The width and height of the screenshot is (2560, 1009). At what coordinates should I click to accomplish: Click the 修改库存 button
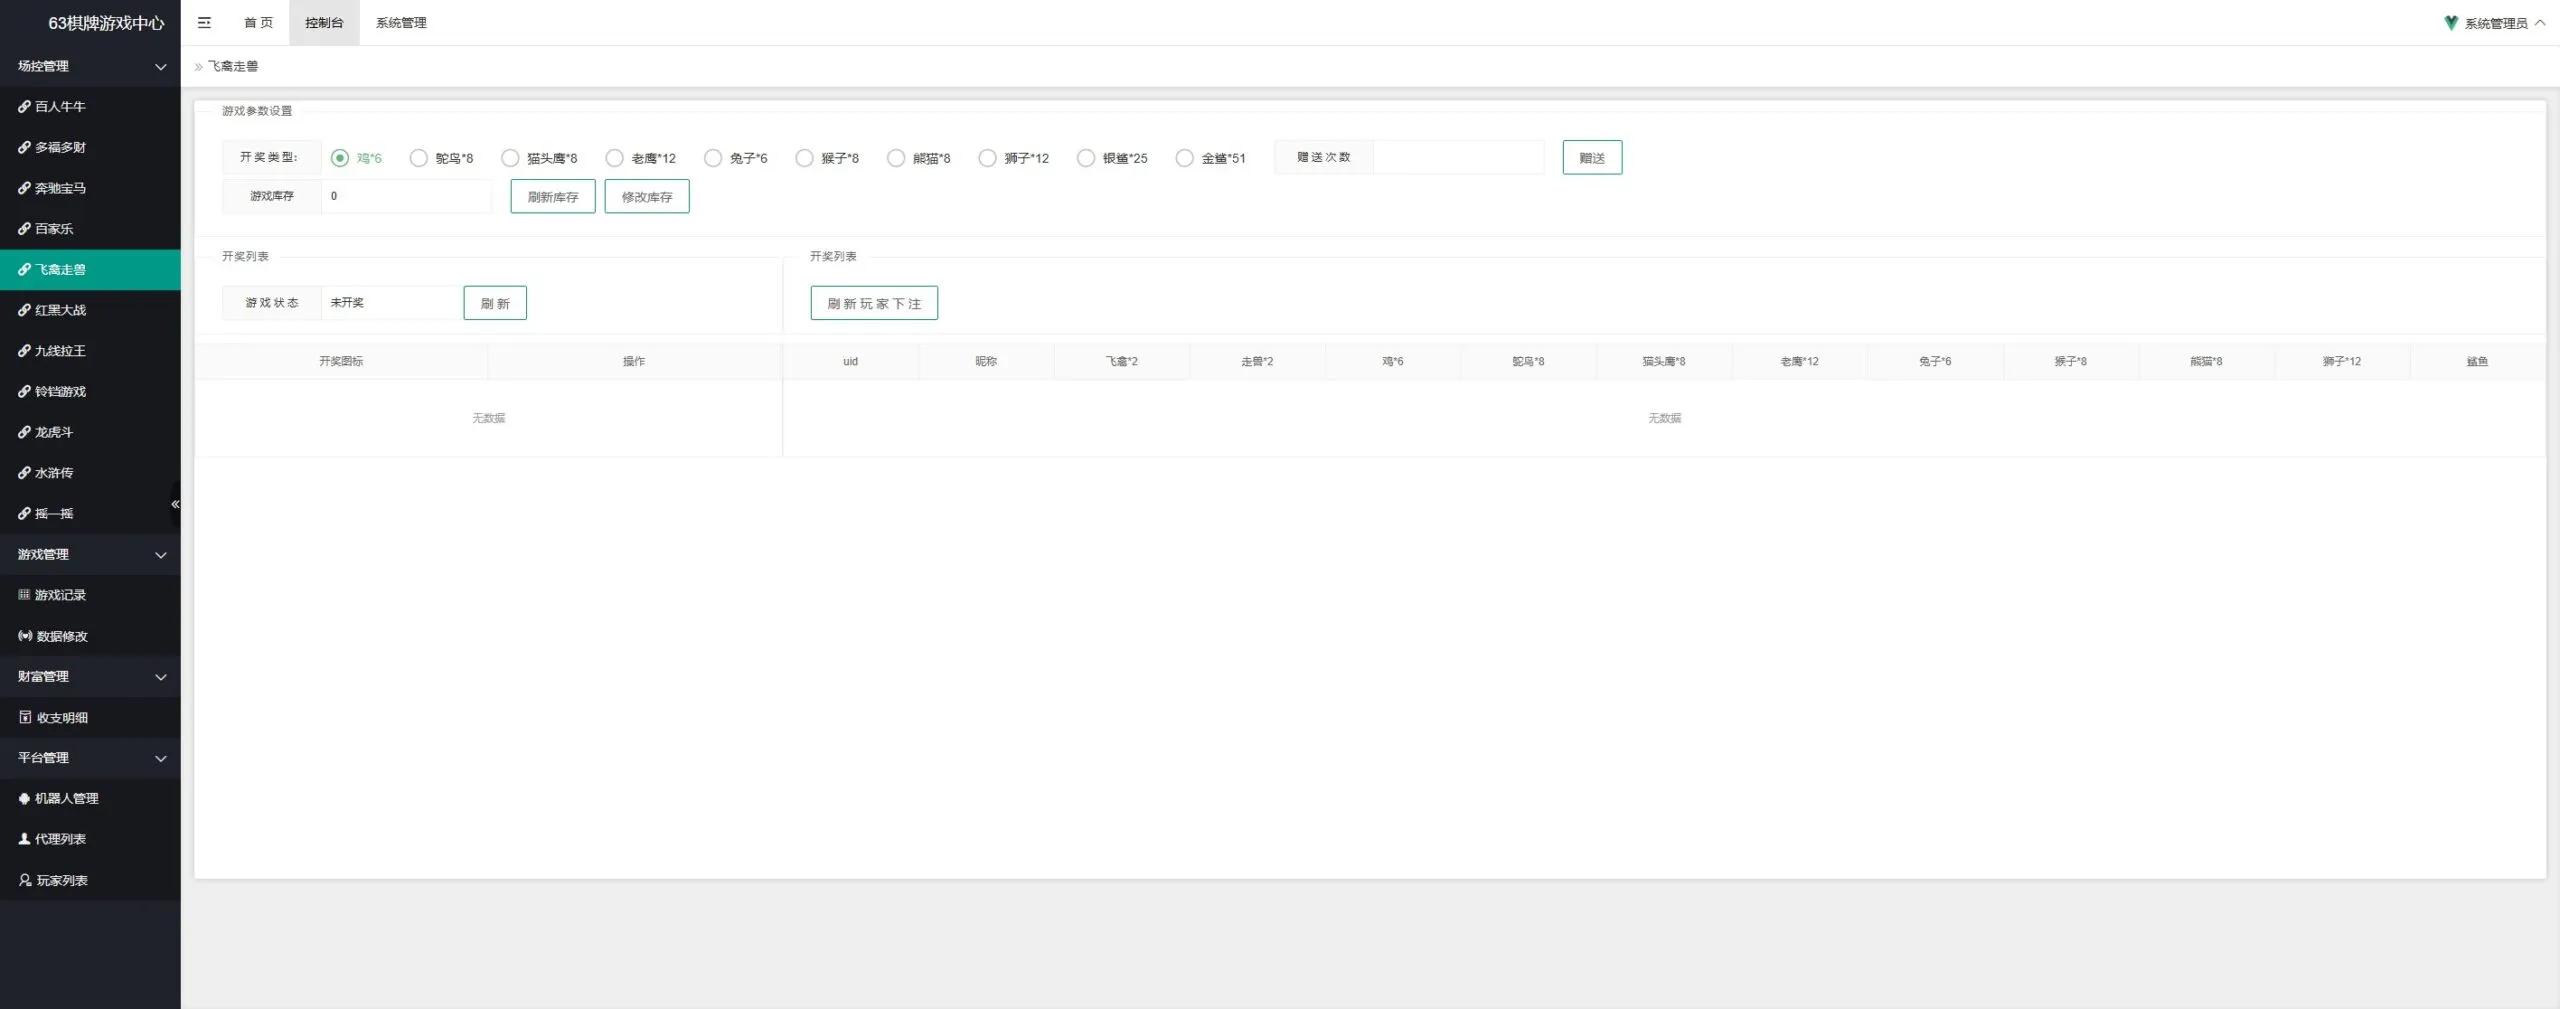pos(647,197)
